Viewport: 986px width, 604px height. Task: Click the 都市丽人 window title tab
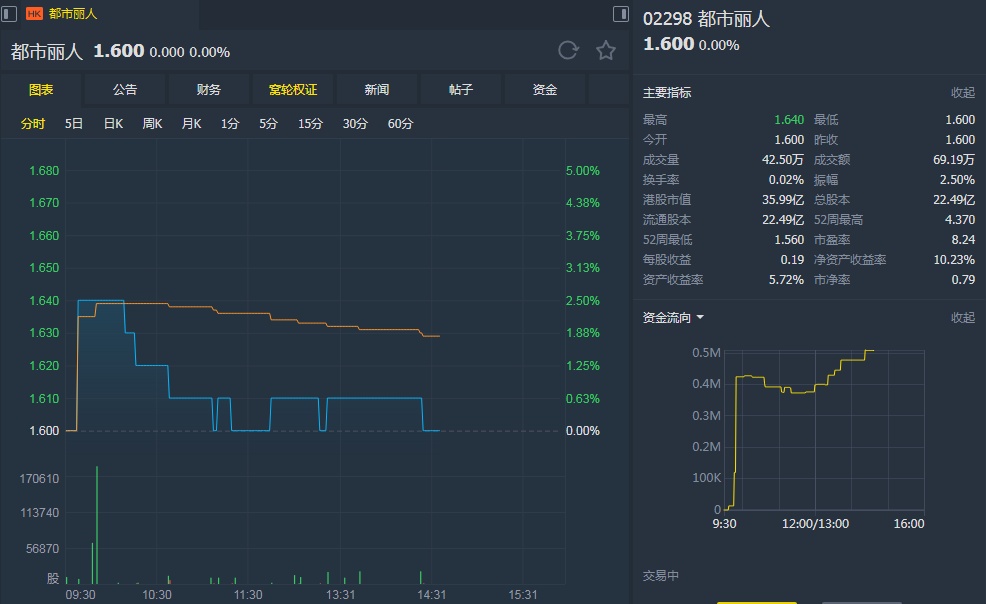tap(73, 14)
